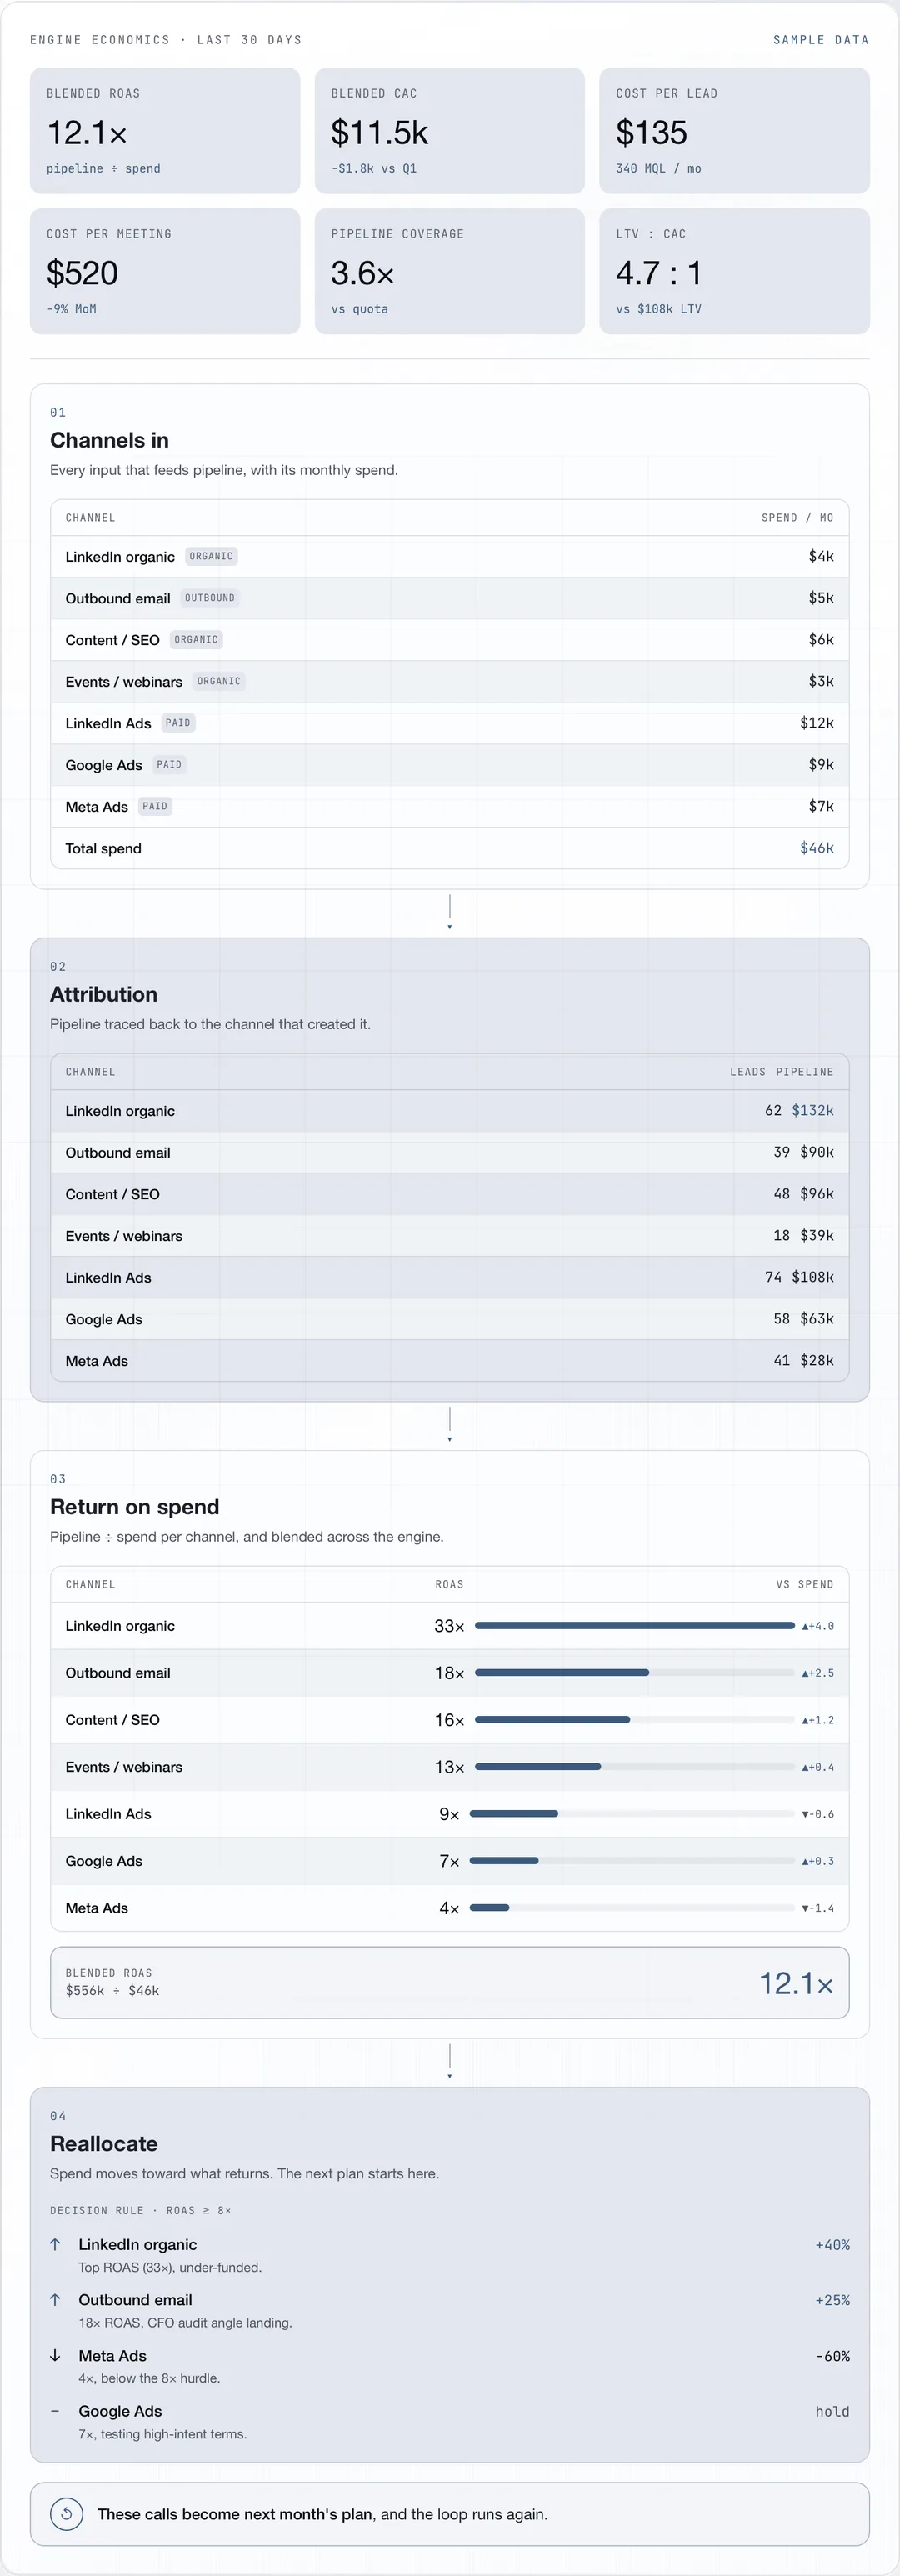Click the 12.1× value in the Blended ROAS summary
The width and height of the screenshot is (900, 2576).
pos(796,1984)
